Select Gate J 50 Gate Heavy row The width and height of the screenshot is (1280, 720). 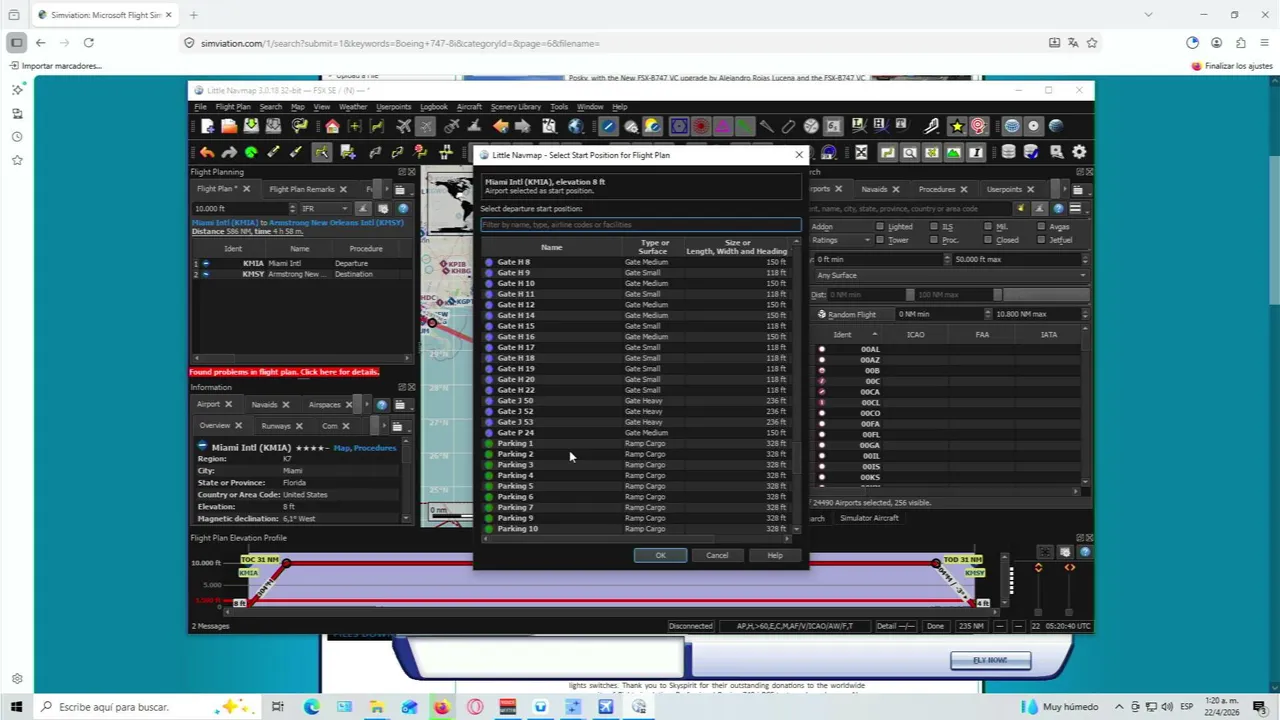coord(637,401)
